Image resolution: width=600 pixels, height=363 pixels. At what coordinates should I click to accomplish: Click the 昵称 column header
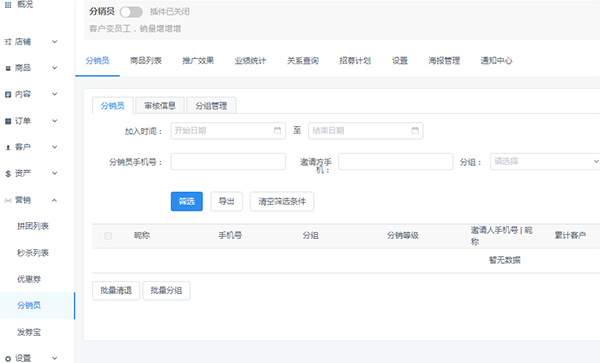(142, 236)
